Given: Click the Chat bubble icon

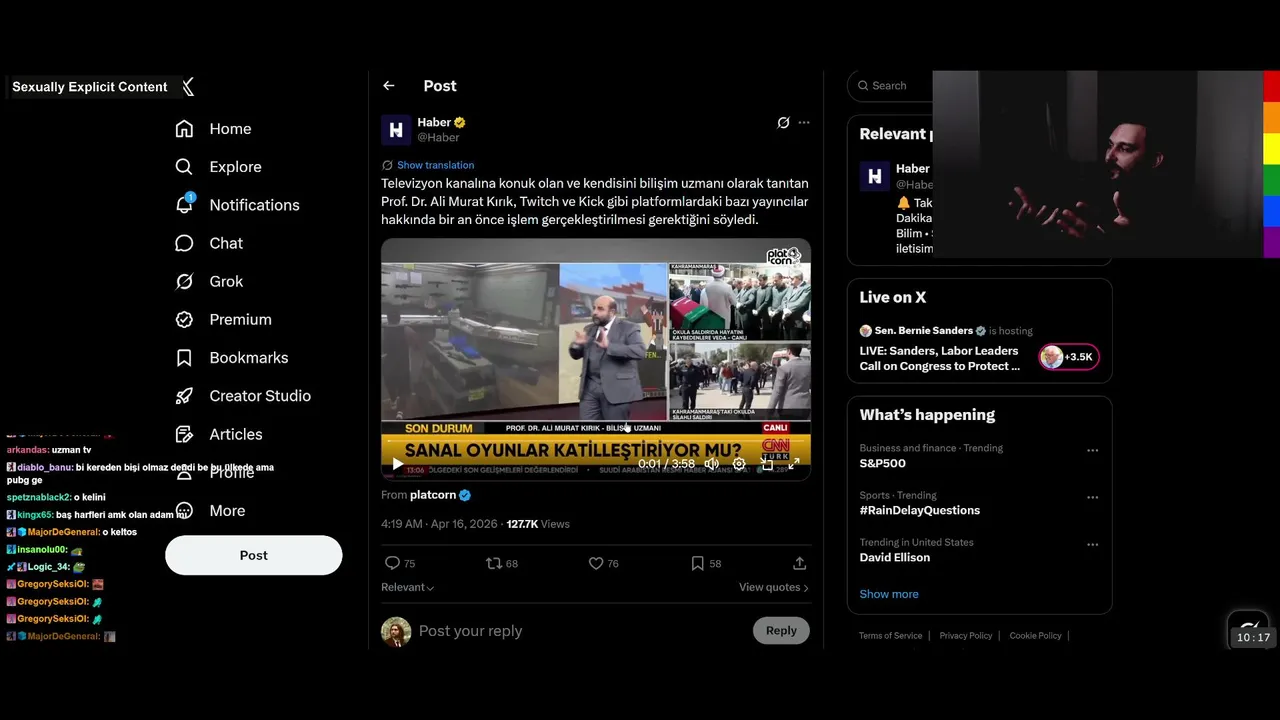Looking at the screenshot, I should click(x=184, y=243).
